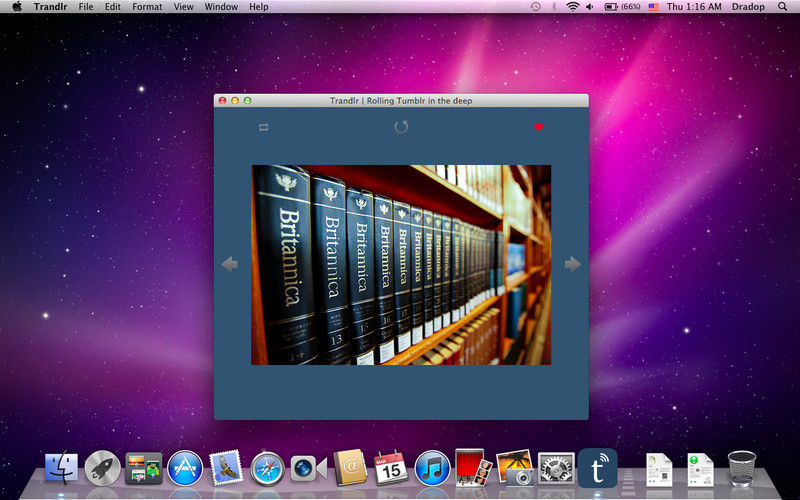Open the Window menu
Viewport: 800px width, 500px height.
(x=221, y=7)
